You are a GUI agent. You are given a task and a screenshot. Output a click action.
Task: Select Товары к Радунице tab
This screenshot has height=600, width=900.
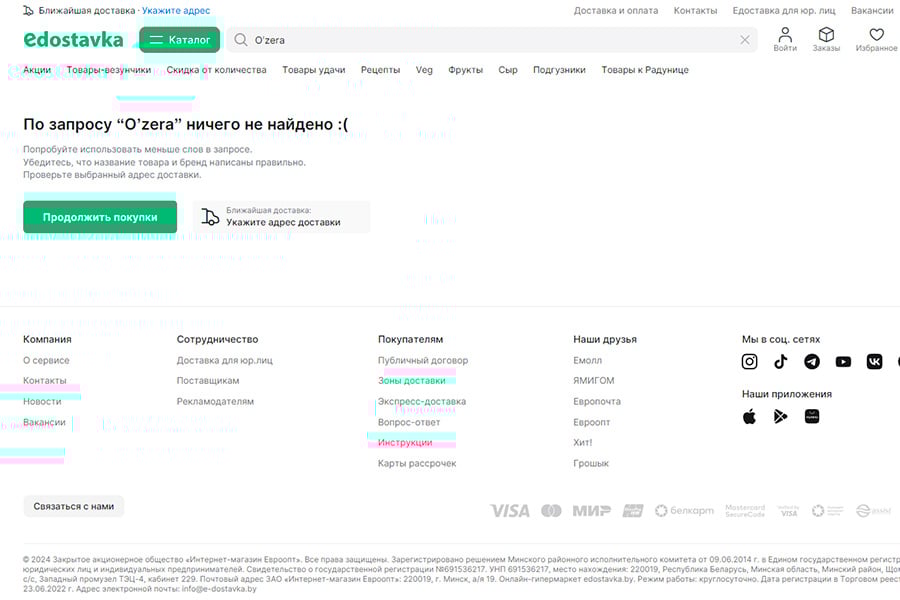[645, 69]
